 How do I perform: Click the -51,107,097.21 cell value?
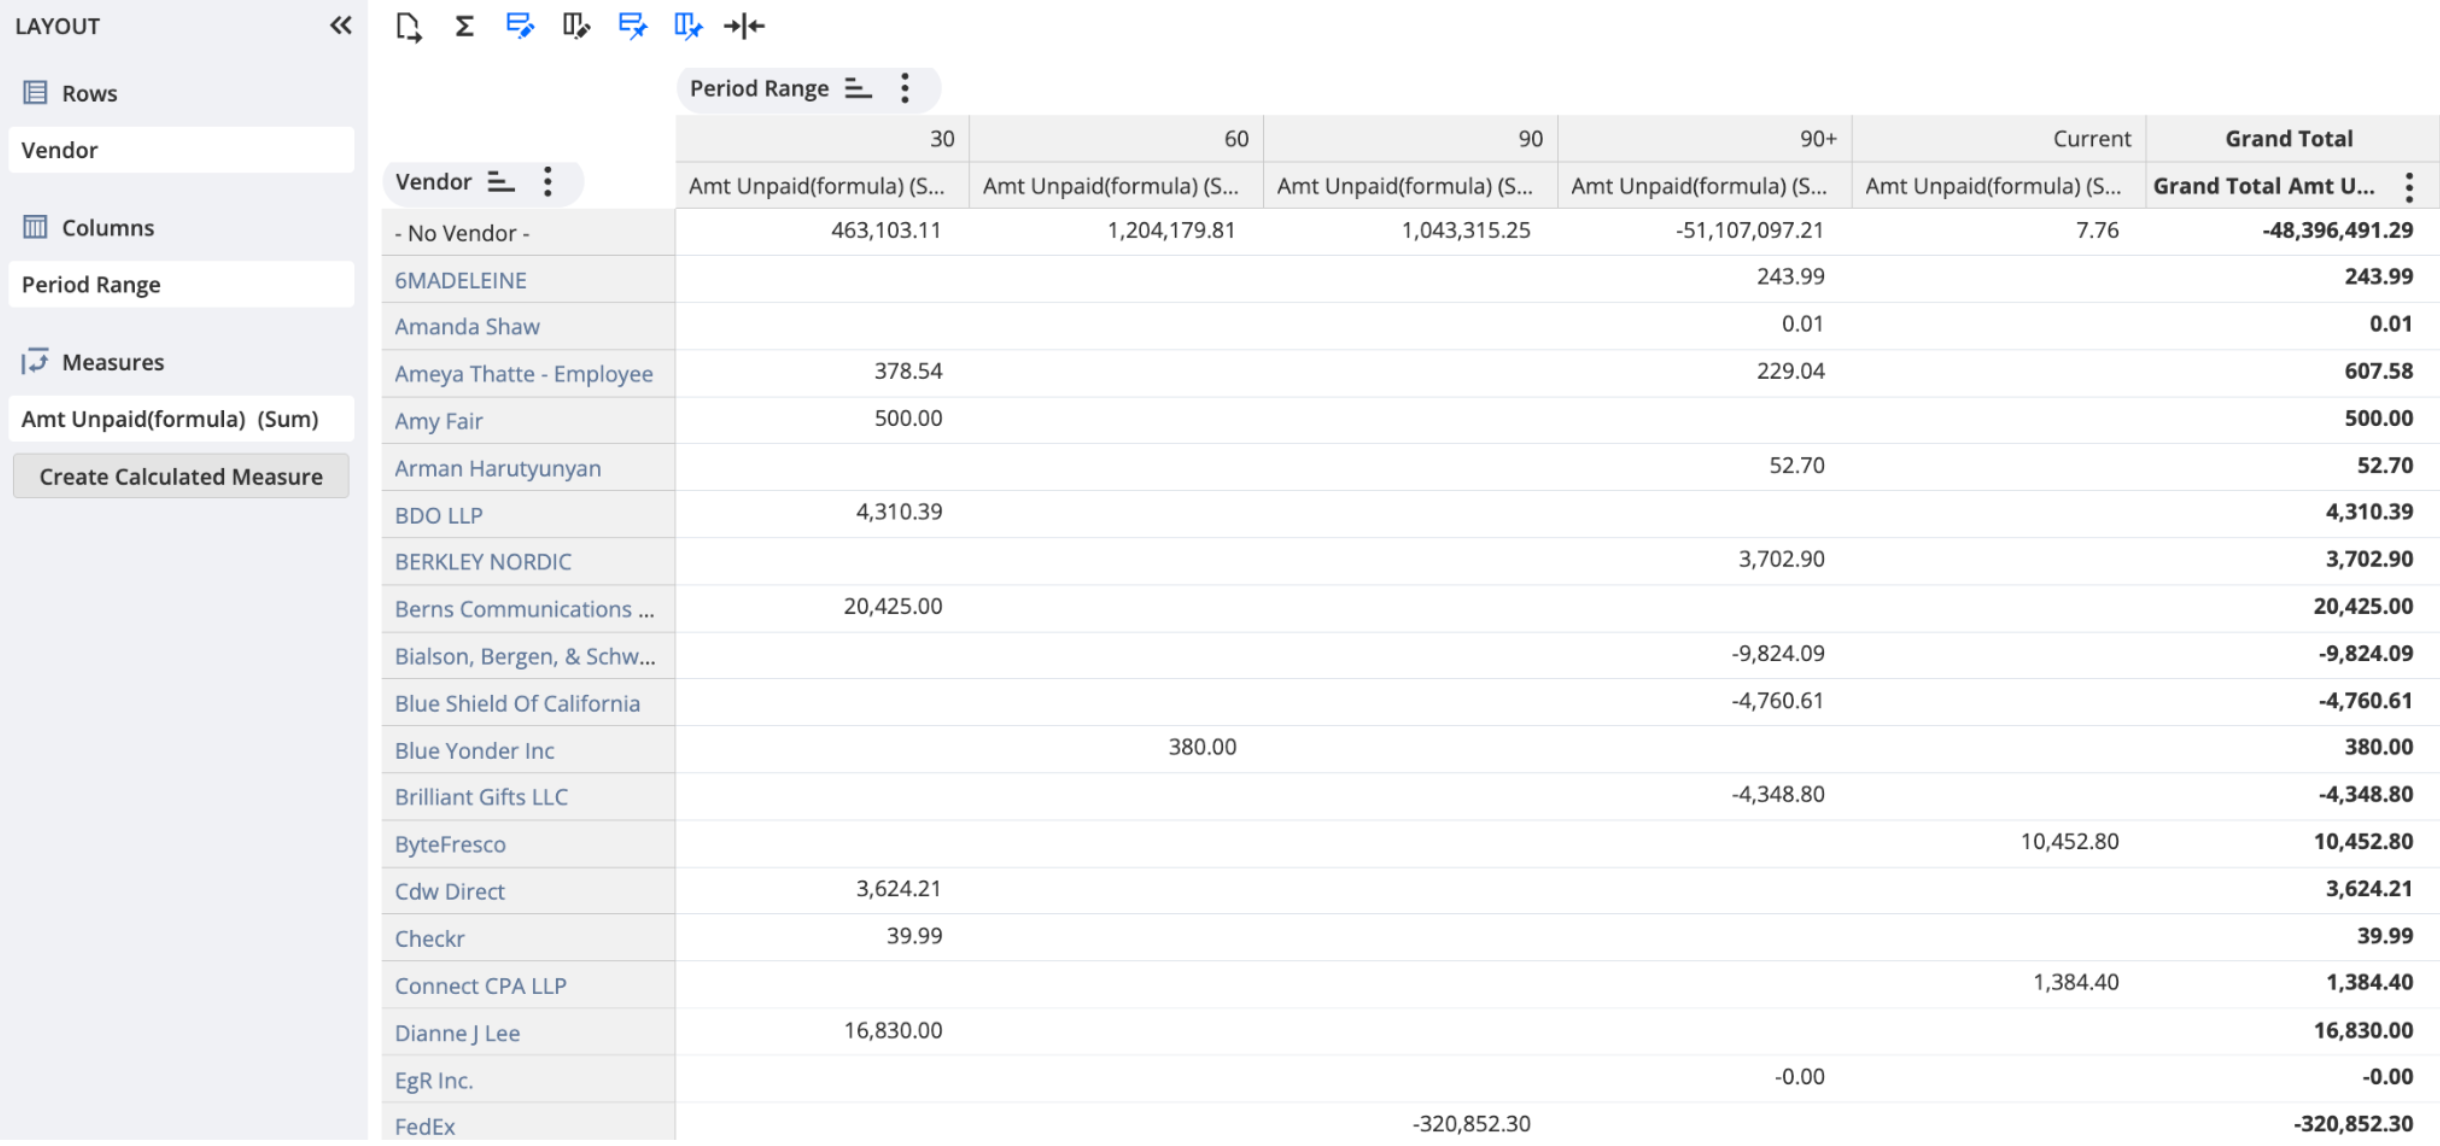1750,230
